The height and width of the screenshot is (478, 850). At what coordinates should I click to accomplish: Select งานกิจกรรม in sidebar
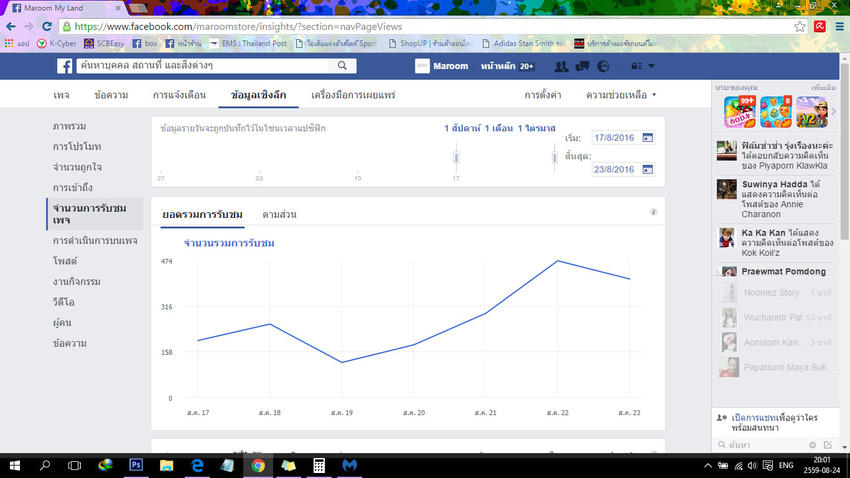[x=76, y=282]
